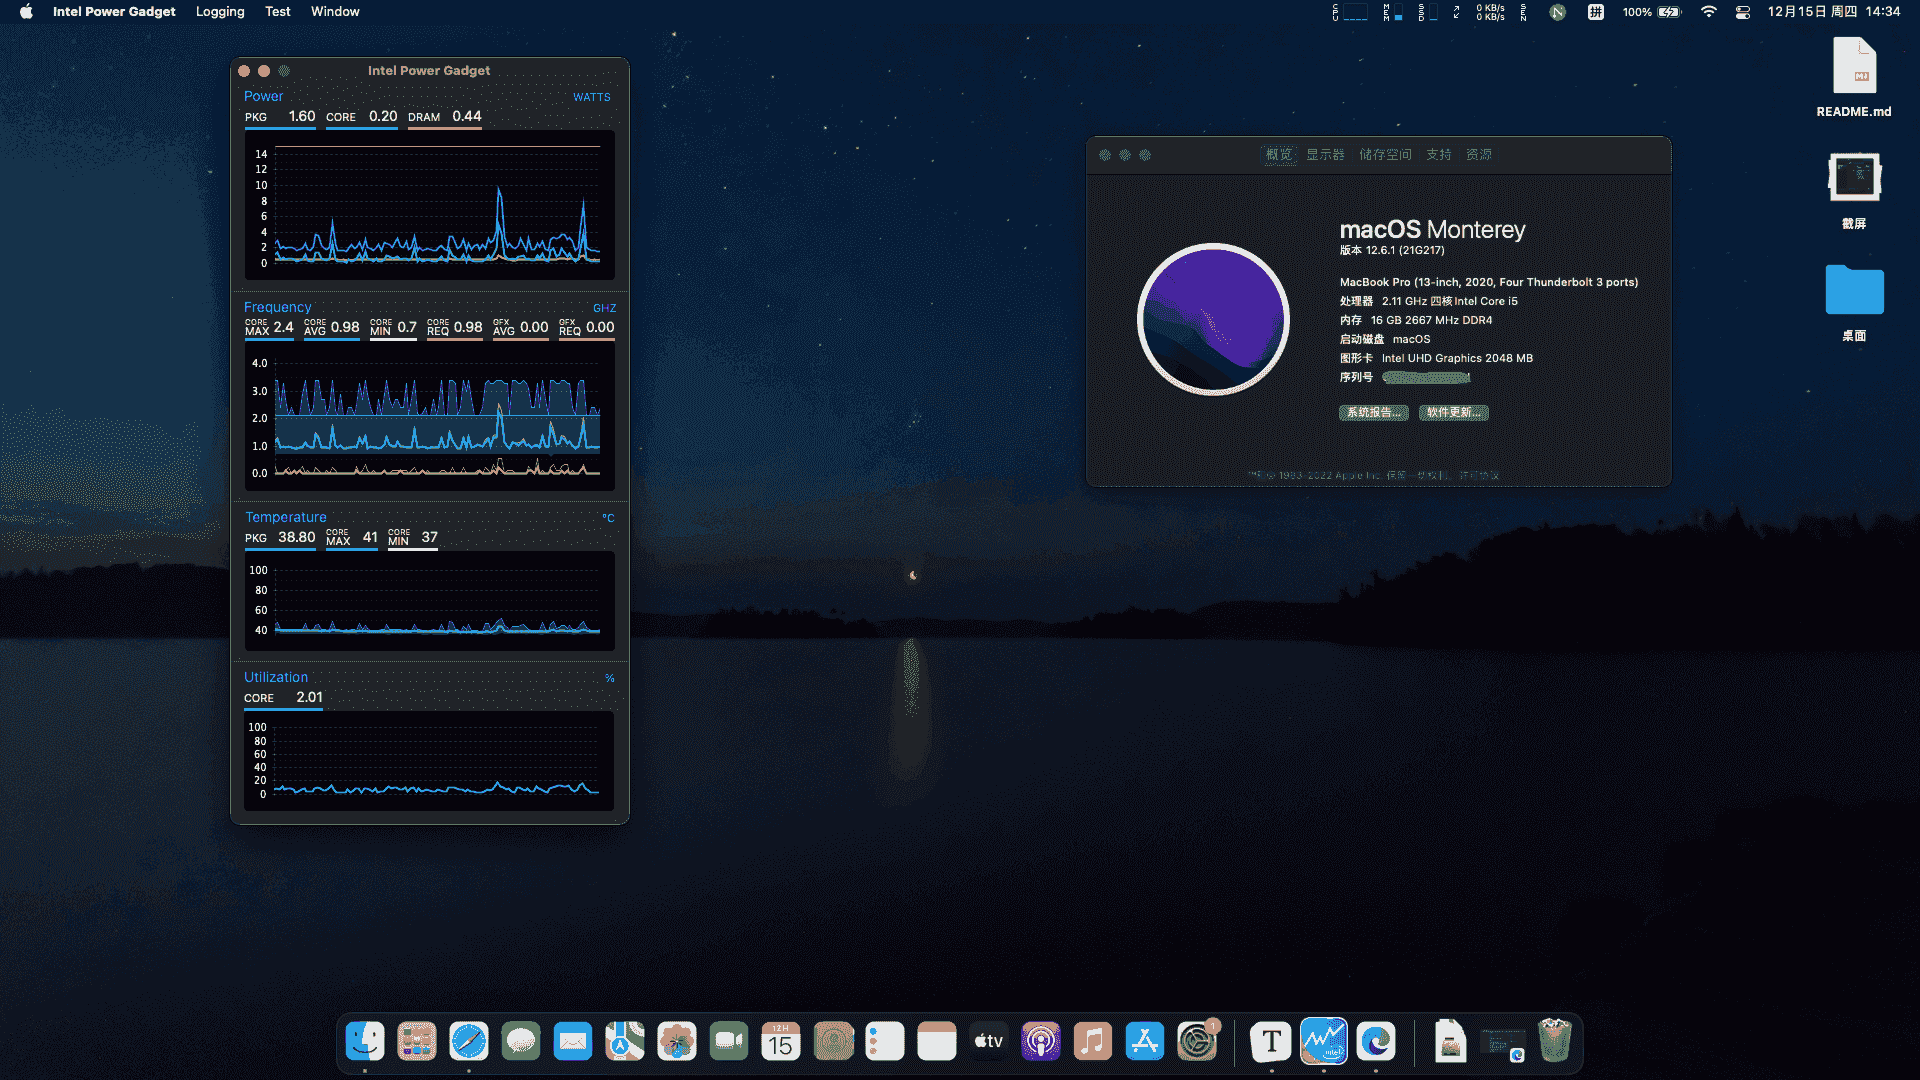This screenshot has height=1080, width=1920.
Task: Open Trash in the Dock
Action: (1555, 1042)
